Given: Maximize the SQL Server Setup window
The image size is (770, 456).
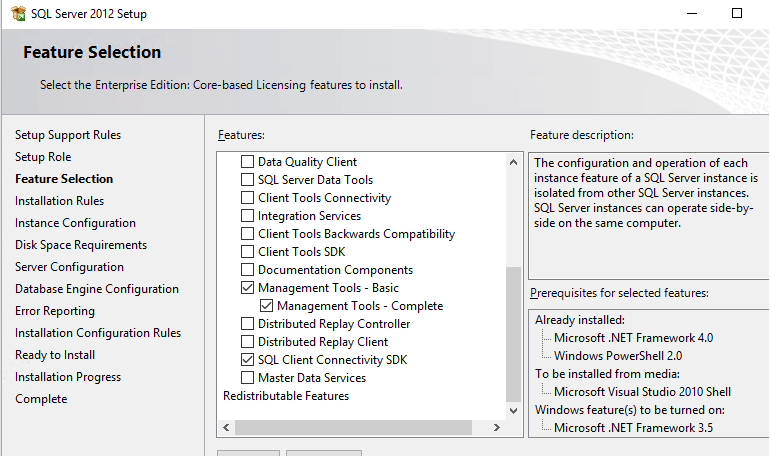Looking at the screenshot, I should tap(737, 13).
